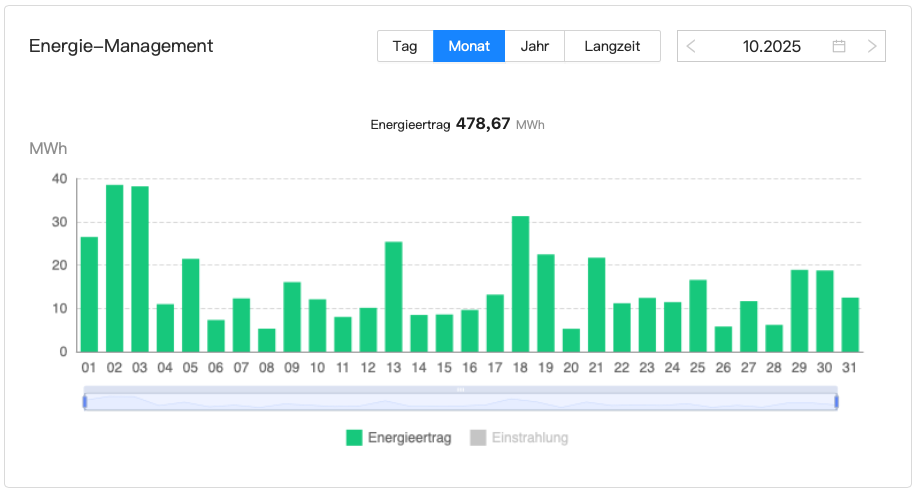Select the Monat tab
915x493 pixels.
469,46
